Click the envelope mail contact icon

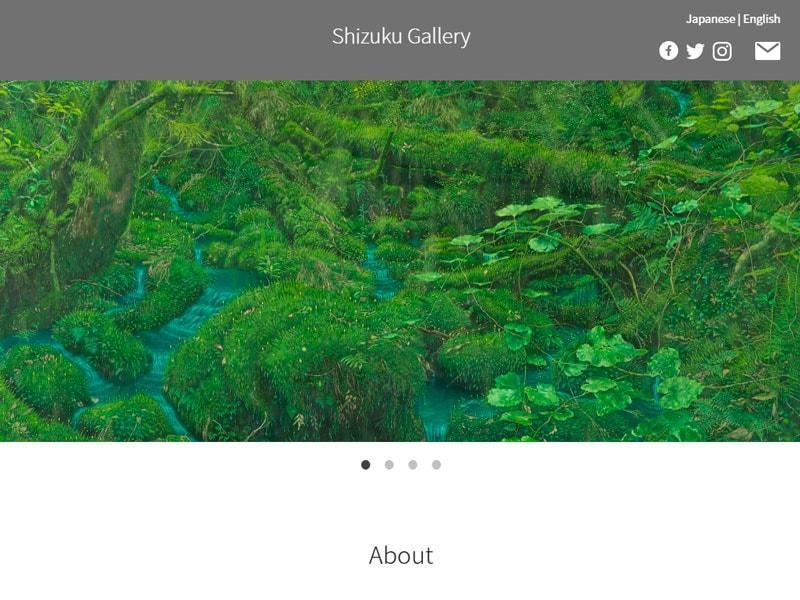tap(767, 51)
